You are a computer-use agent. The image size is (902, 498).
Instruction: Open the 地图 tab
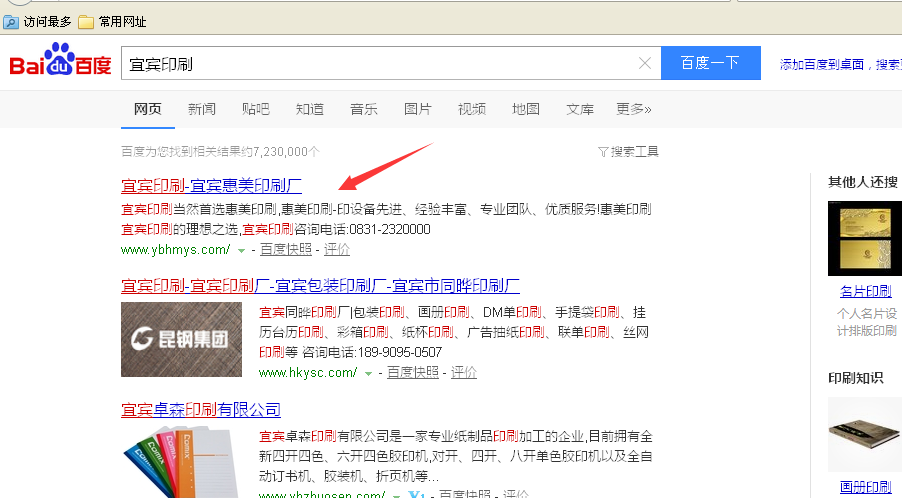pos(526,109)
